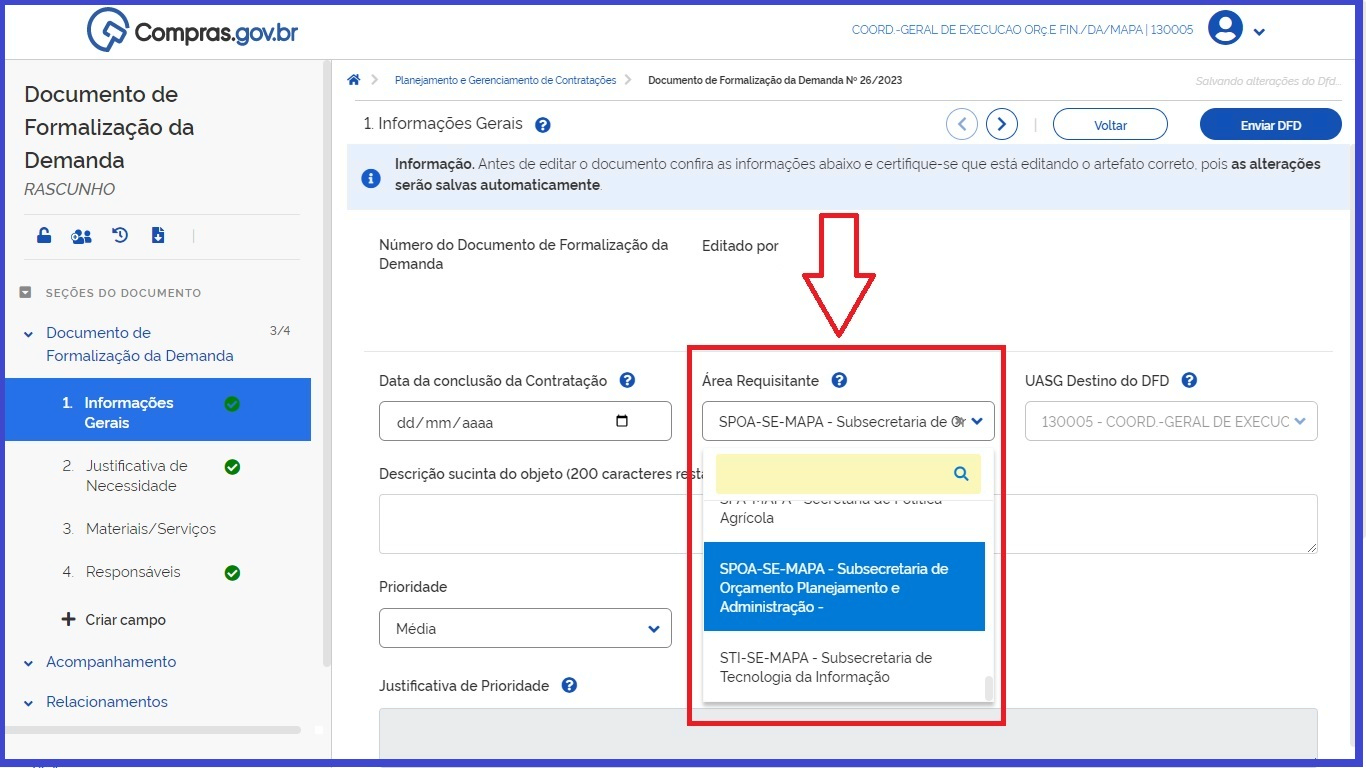1366x768 pixels.
Task: Go to next section with right arrow
Action: pos(1001,125)
